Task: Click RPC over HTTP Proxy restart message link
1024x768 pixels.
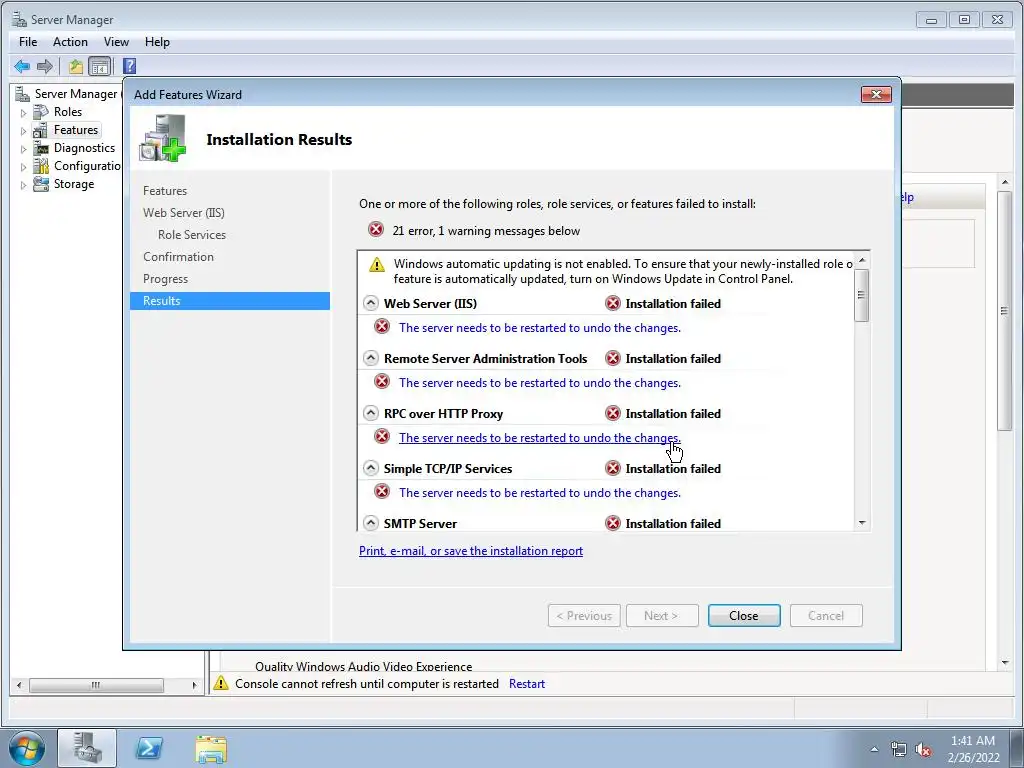Action: (540, 438)
